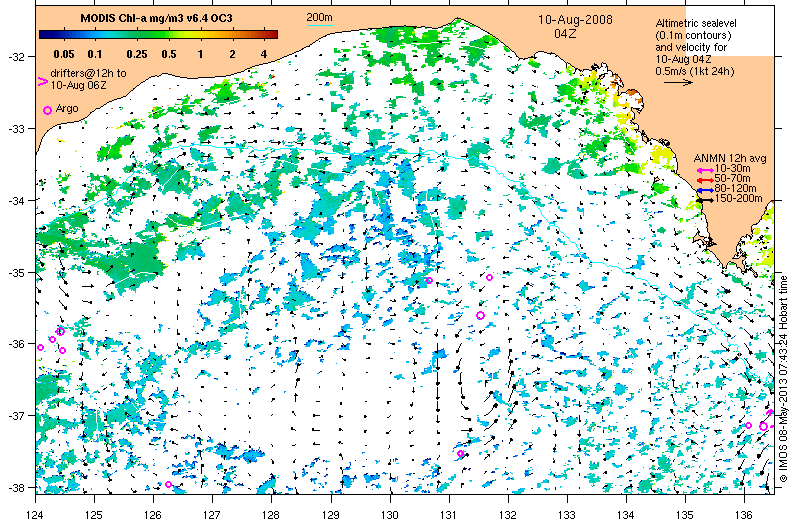Image resolution: width=800 pixels, height=520 pixels.
Task: Click the Argo float marker near 131.7E, 35.1S
Action: click(489, 278)
